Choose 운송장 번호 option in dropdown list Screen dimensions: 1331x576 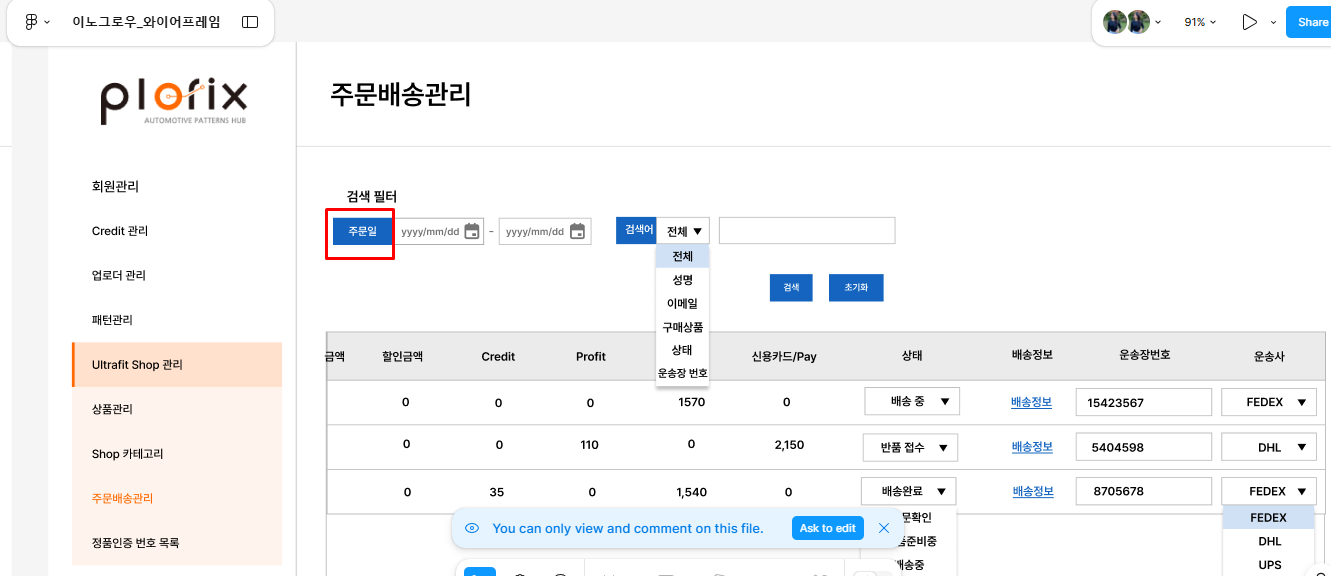tap(683, 373)
